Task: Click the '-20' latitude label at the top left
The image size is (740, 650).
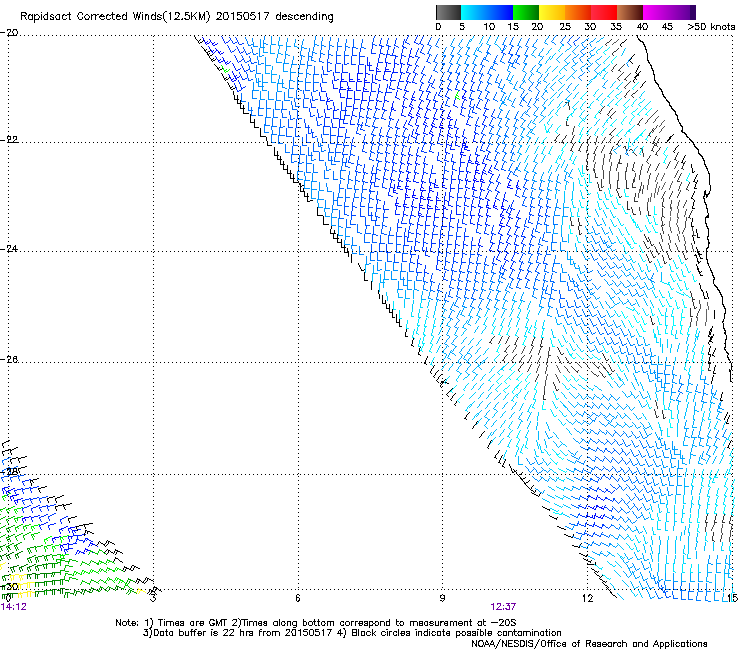Action: (9, 33)
